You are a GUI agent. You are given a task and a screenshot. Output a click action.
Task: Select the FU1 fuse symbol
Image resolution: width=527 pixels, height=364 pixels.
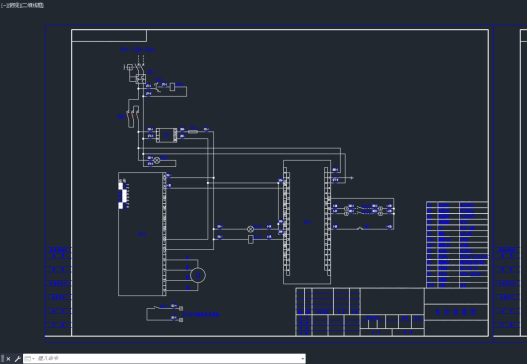pos(193,131)
